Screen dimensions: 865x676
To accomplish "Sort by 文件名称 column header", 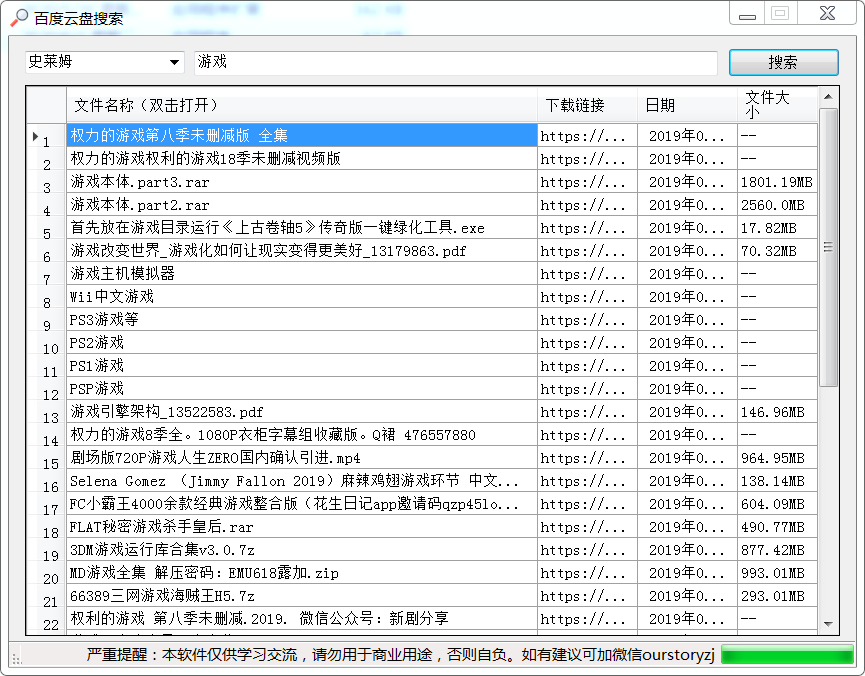I will (x=302, y=105).
